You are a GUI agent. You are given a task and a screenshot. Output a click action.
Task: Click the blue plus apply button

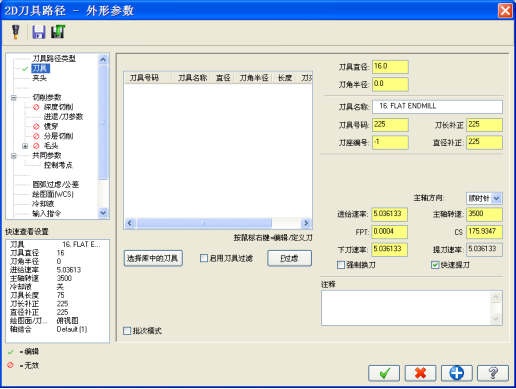(457, 373)
